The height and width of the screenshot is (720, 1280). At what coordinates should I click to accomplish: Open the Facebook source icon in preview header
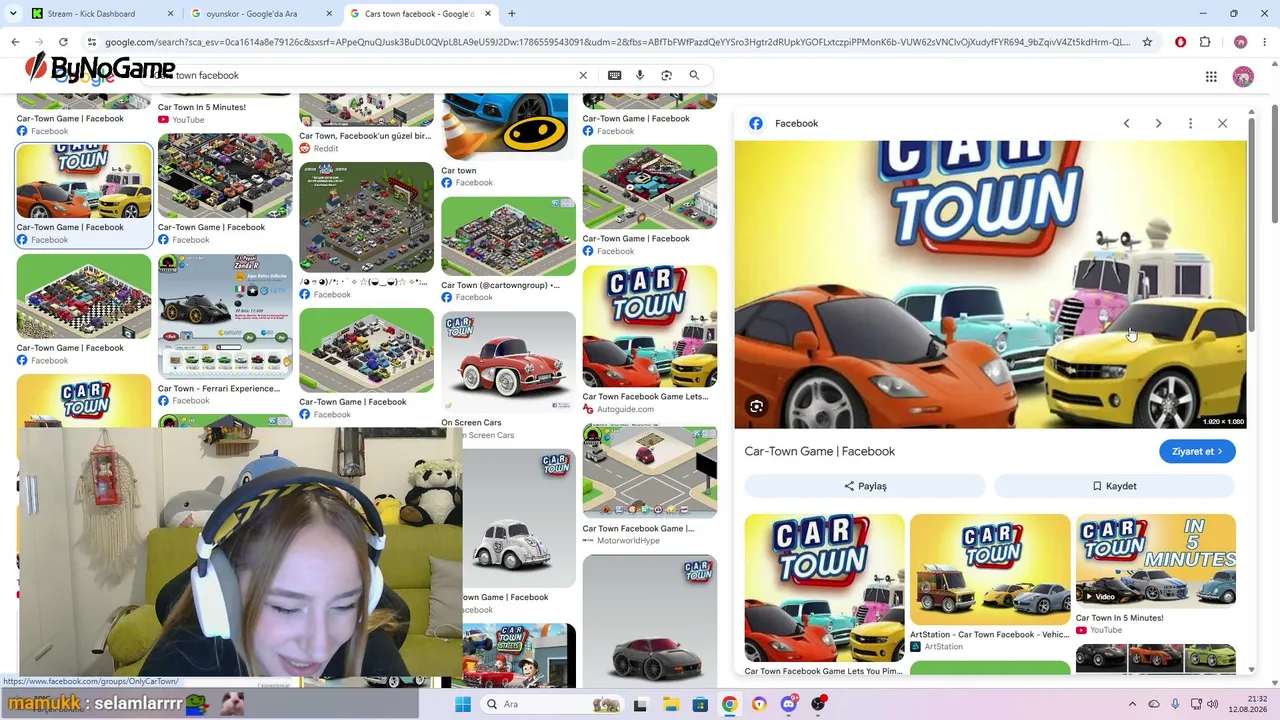(756, 123)
